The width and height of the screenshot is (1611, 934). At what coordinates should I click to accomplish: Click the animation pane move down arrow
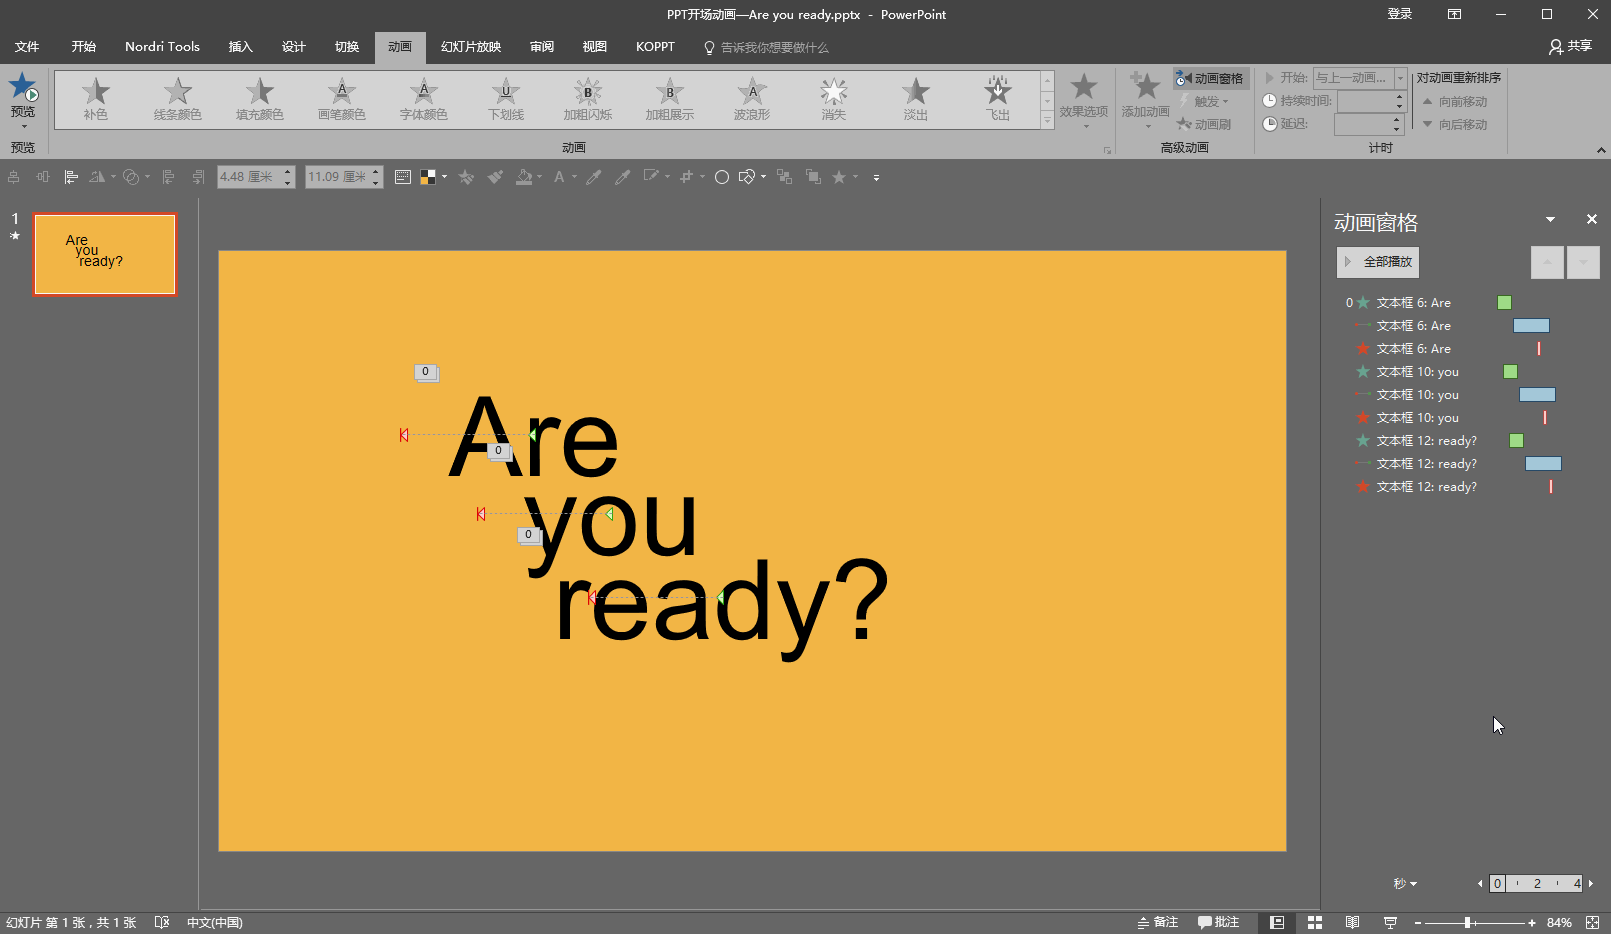[x=1583, y=262]
